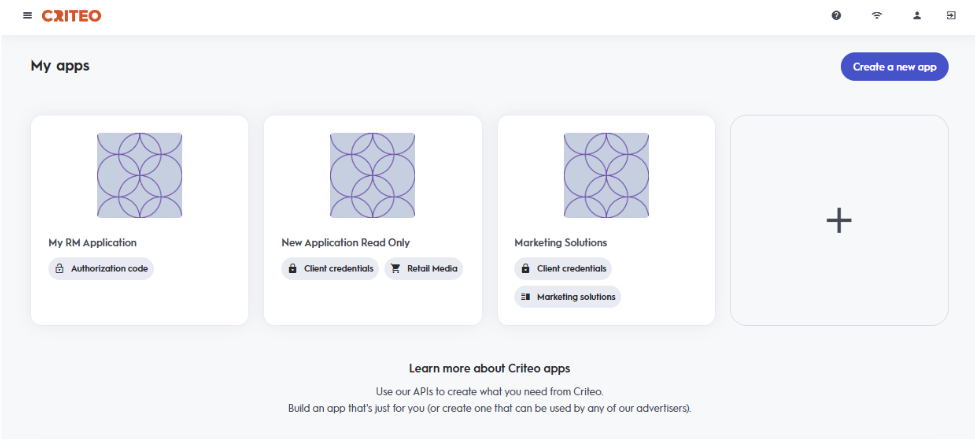
Task: Click the Authorization code tag
Action: point(101,269)
